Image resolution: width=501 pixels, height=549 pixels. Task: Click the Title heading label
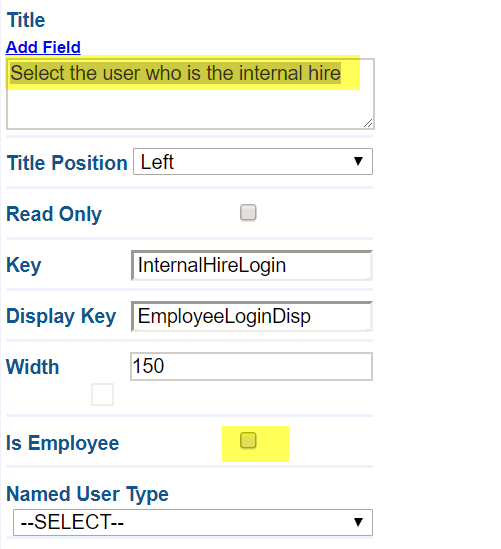pos(26,20)
